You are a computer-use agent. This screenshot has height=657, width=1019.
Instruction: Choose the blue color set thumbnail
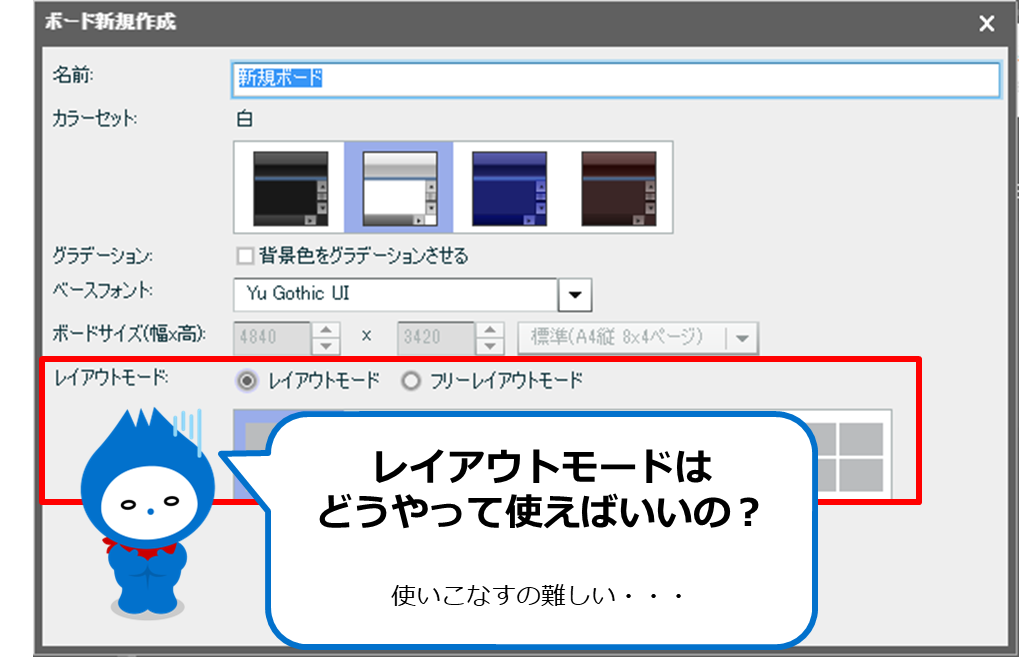pyautogui.click(x=509, y=187)
